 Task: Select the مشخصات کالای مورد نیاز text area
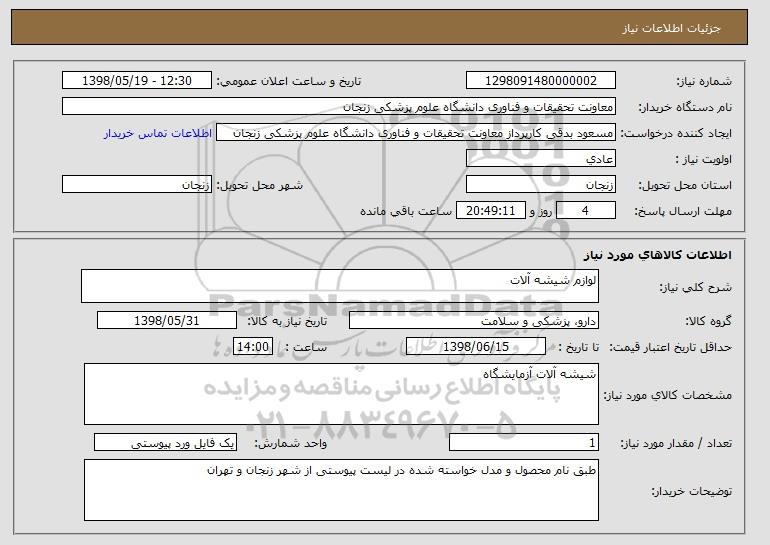tap(341, 394)
